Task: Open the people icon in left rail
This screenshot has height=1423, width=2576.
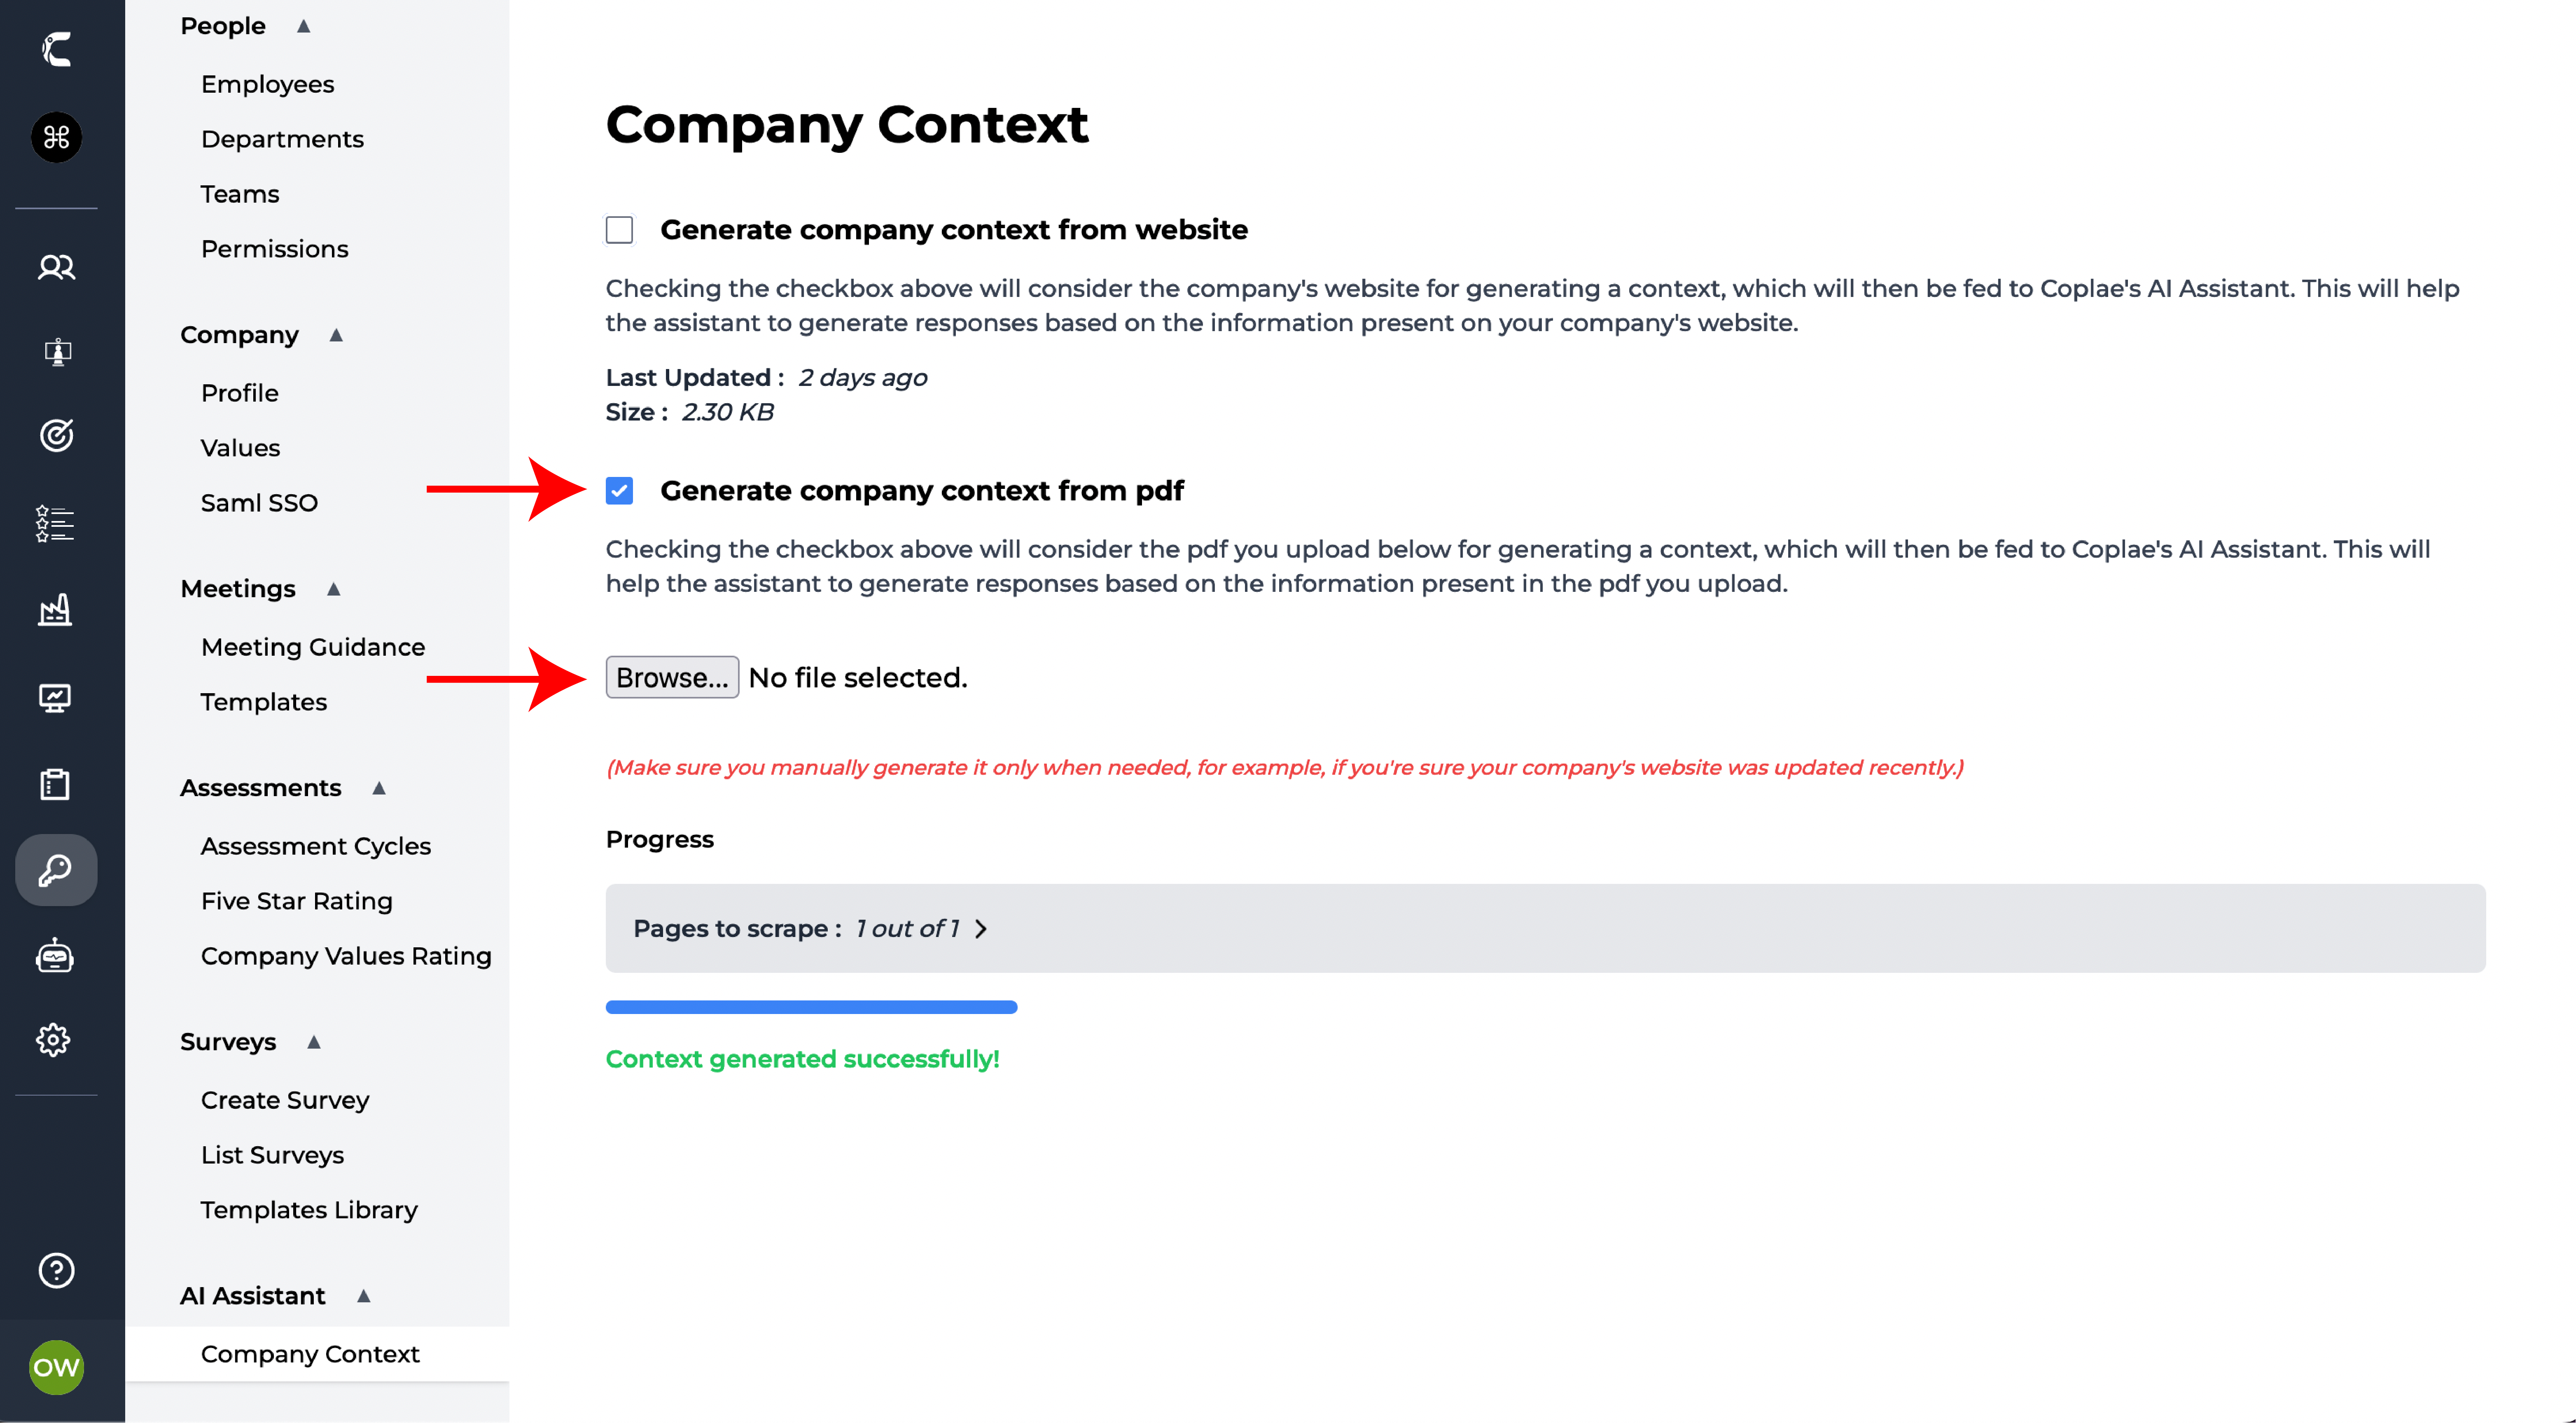Action: (x=56, y=267)
